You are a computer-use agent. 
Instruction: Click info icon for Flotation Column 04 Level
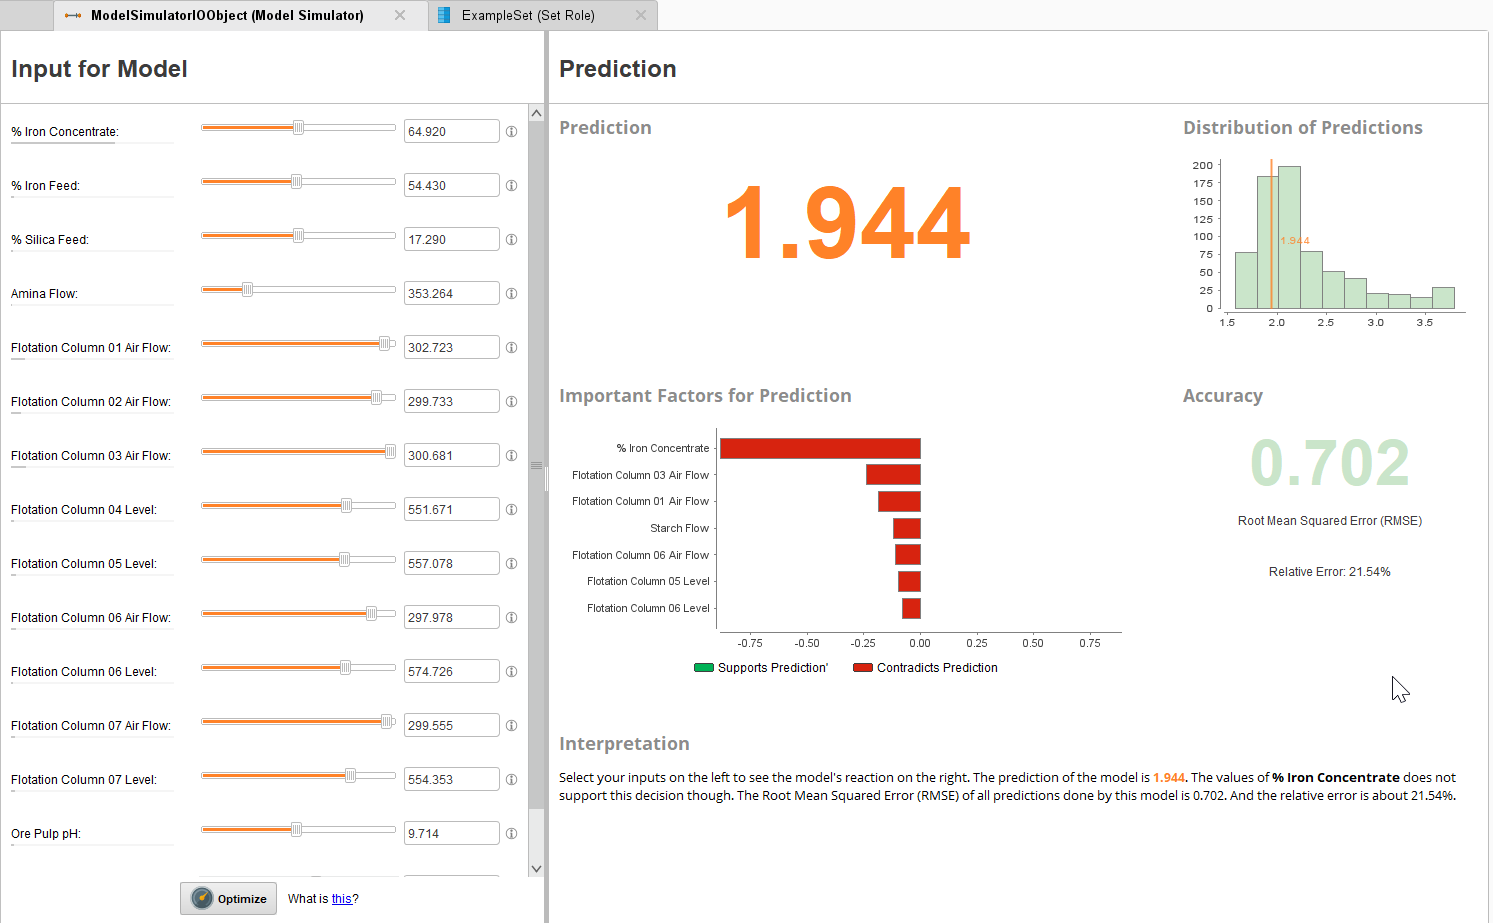pyautogui.click(x=511, y=510)
